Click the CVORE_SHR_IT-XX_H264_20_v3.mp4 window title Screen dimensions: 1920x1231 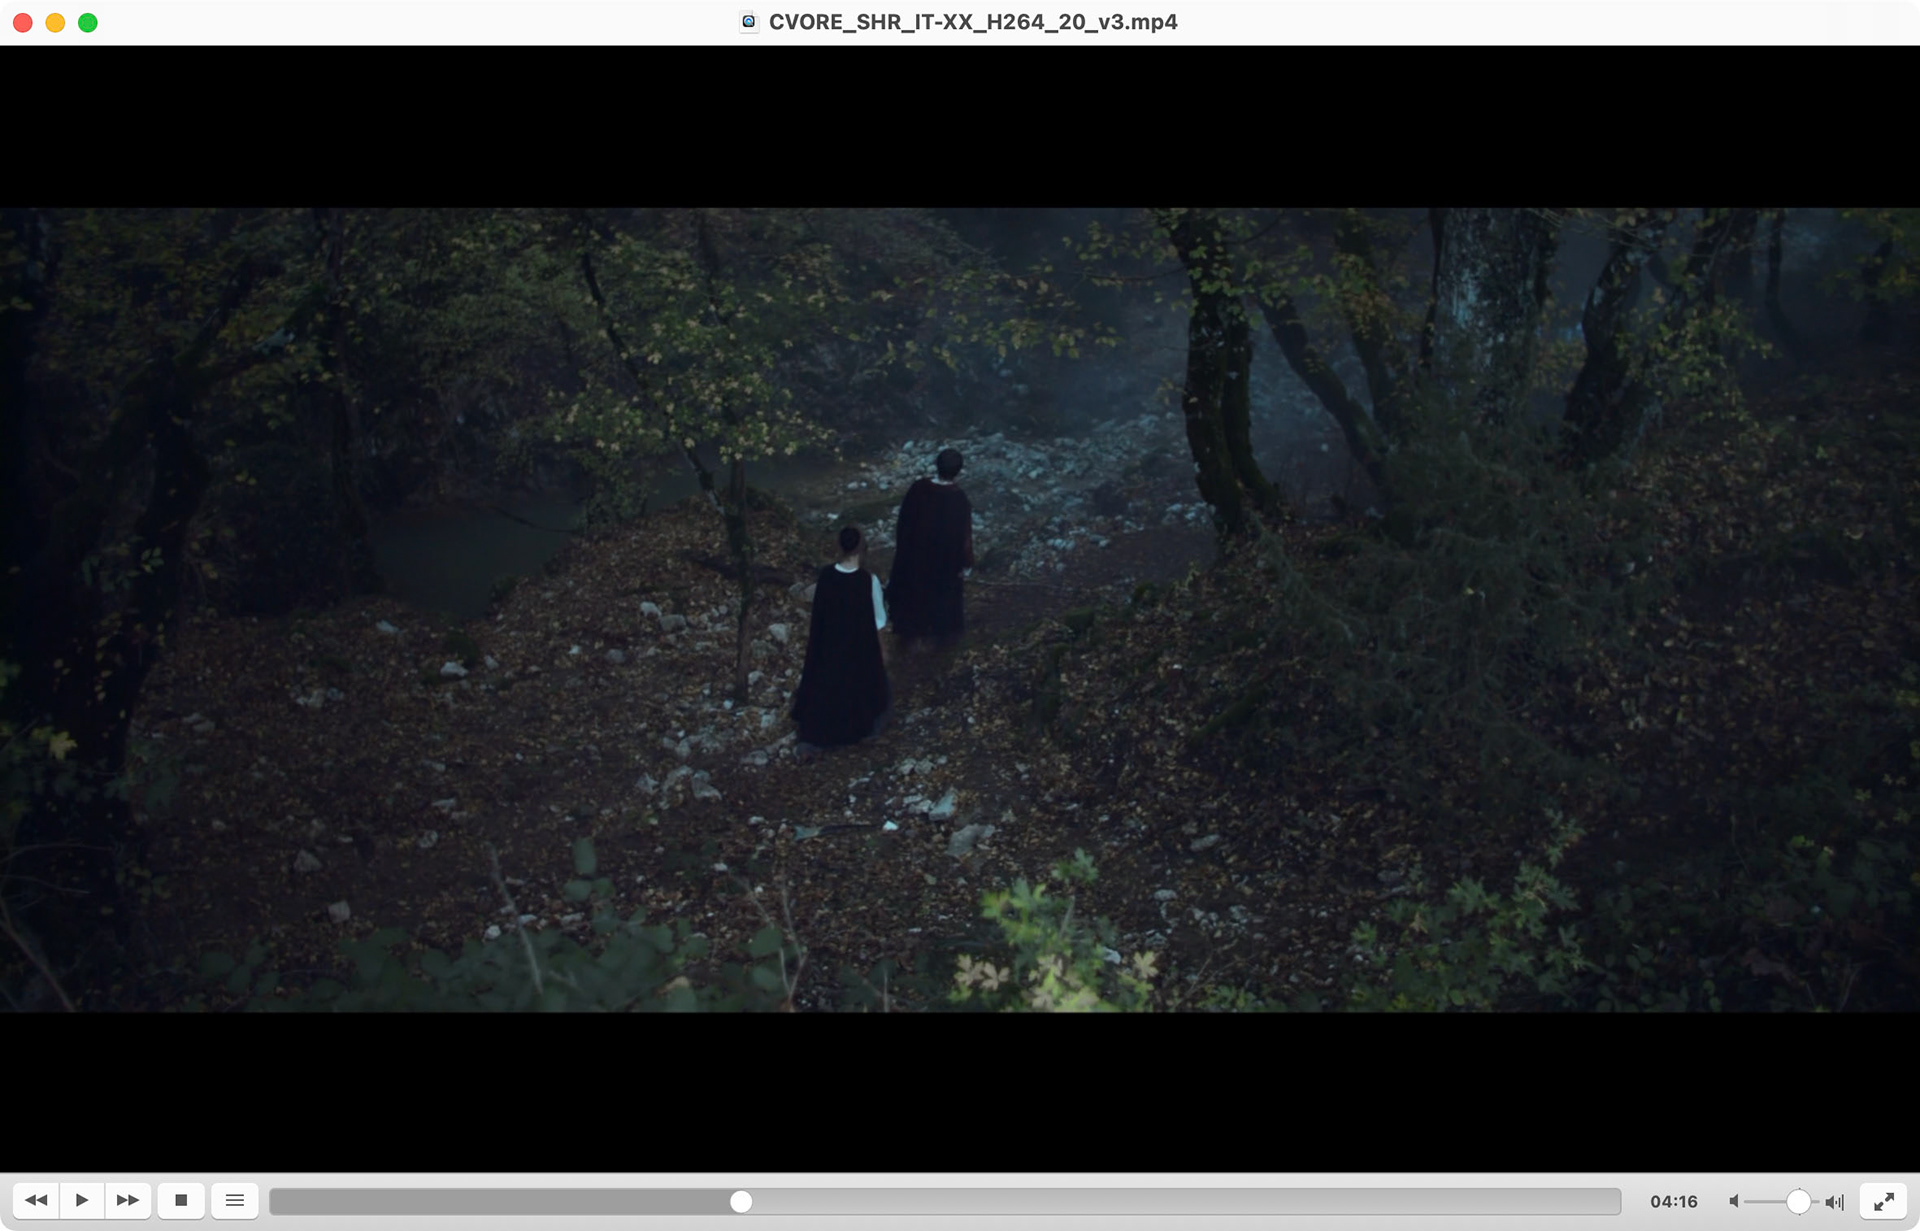(x=972, y=22)
